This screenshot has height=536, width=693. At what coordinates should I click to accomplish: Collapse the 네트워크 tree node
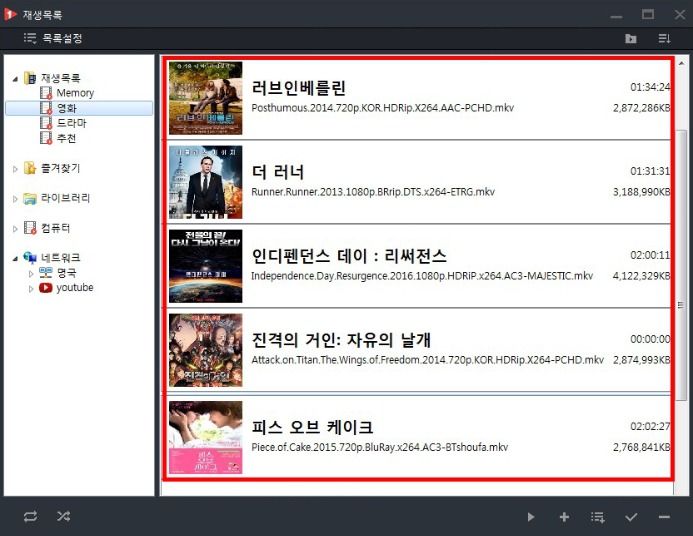(x=15, y=258)
